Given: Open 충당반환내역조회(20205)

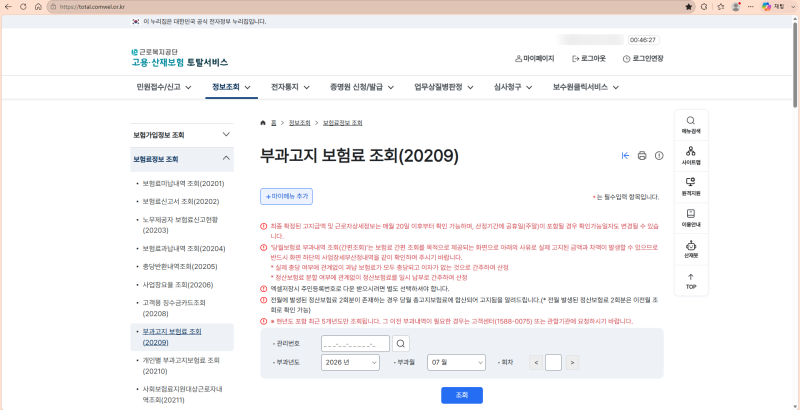Looking at the screenshot, I should [180, 266].
